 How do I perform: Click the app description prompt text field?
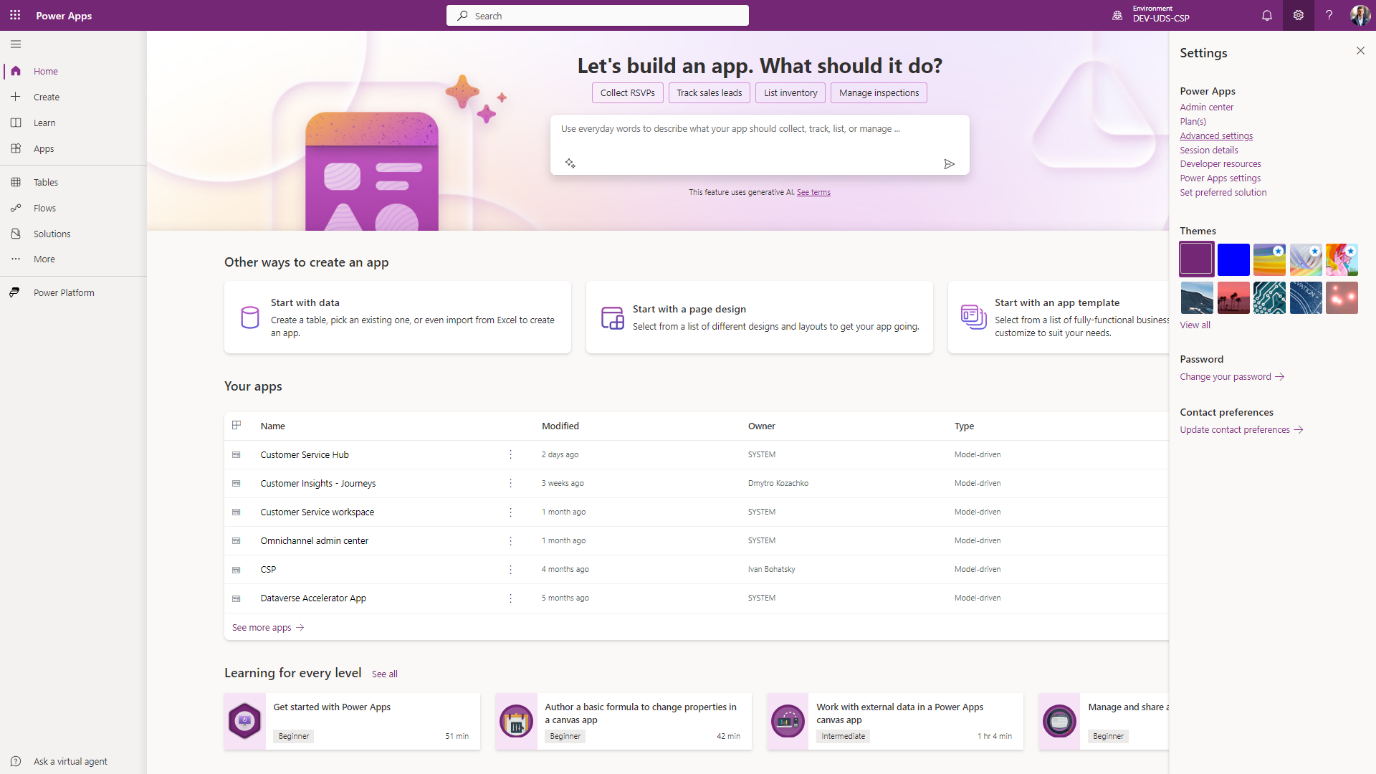click(x=759, y=129)
